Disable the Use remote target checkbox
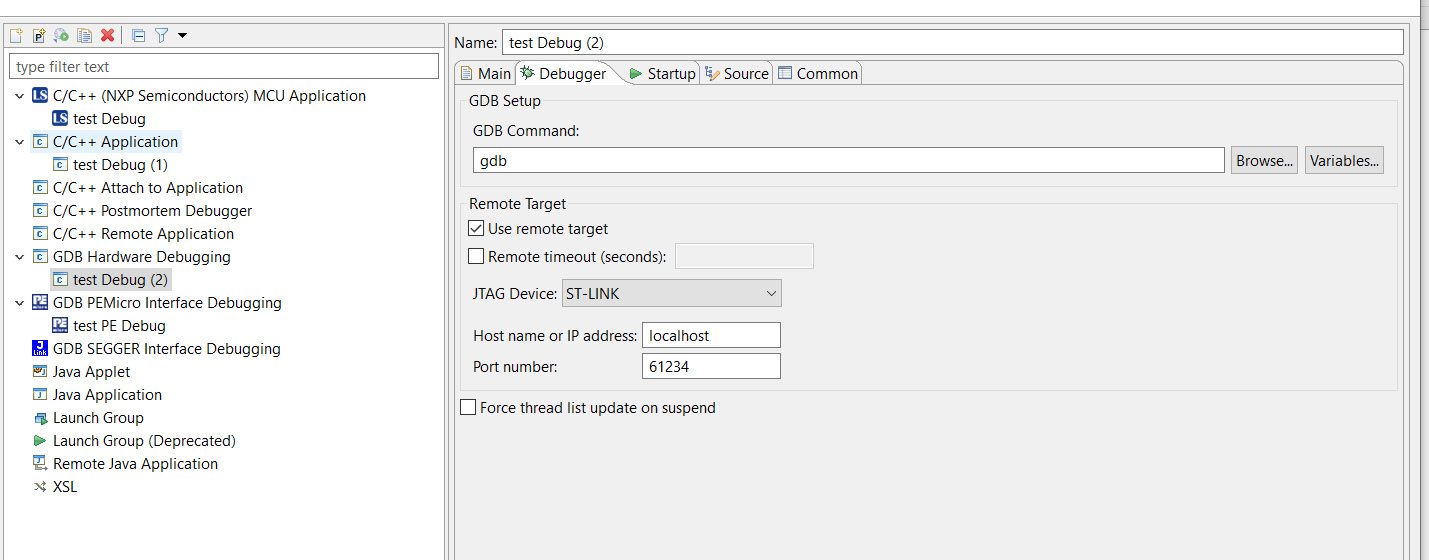 click(476, 229)
